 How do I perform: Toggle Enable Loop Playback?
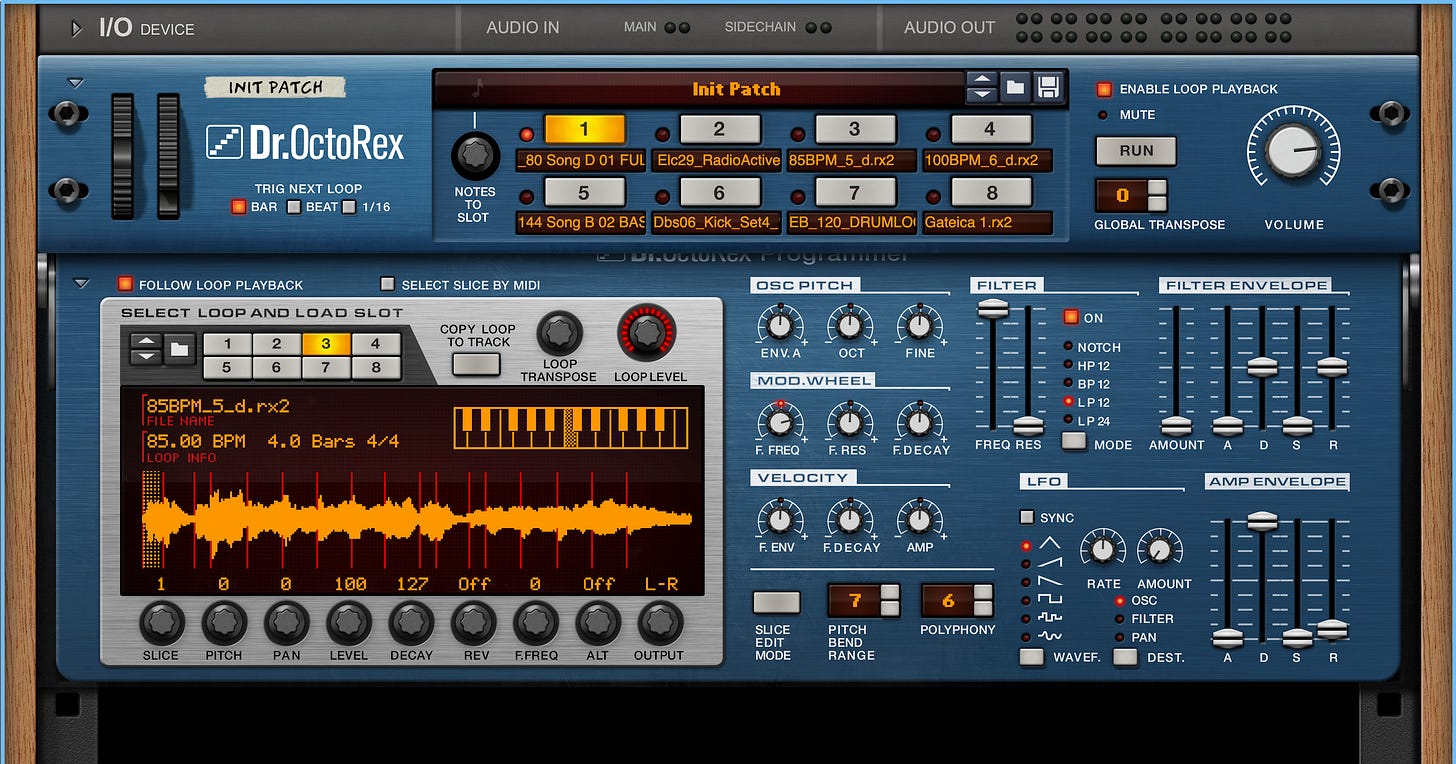tap(1104, 89)
